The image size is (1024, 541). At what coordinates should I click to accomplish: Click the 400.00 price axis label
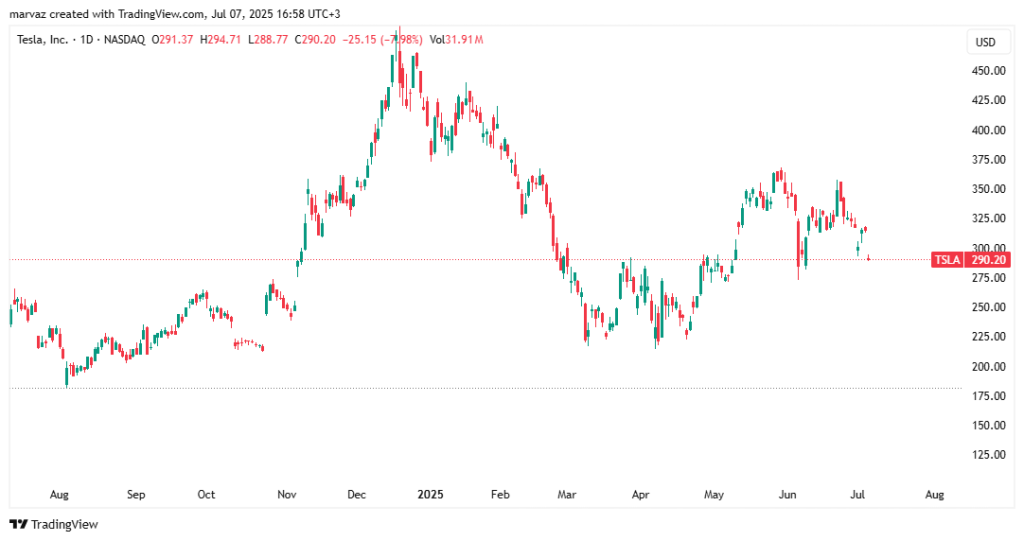click(x=989, y=130)
